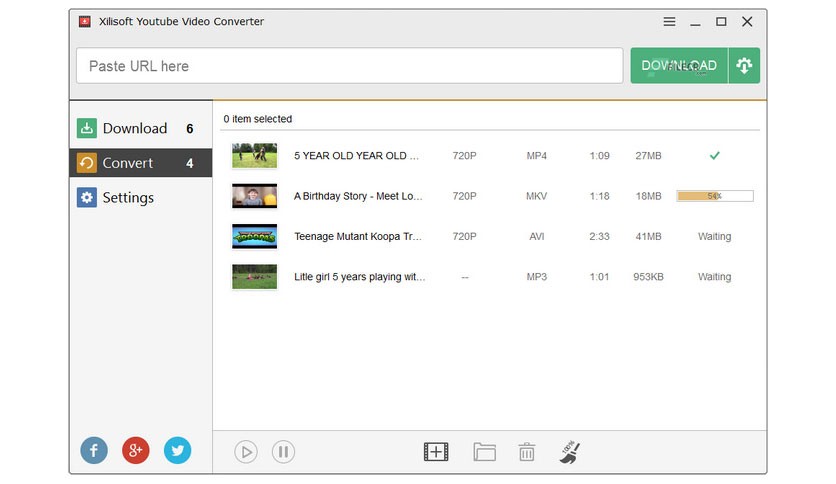Click the 18MB size value
Screen dimensions: 836x484
tap(648, 196)
